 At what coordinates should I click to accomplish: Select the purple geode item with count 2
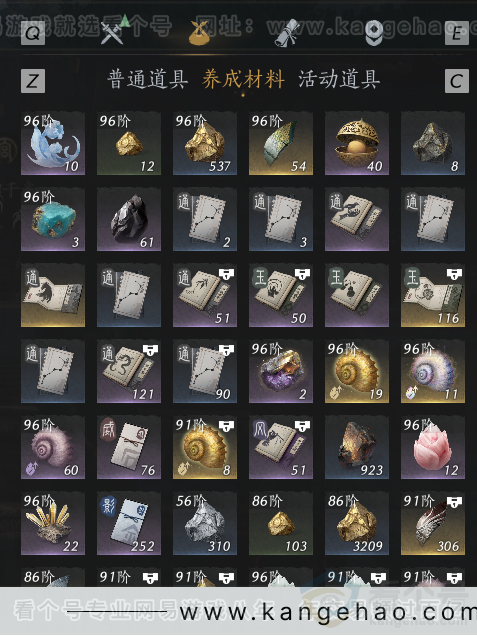(281, 372)
